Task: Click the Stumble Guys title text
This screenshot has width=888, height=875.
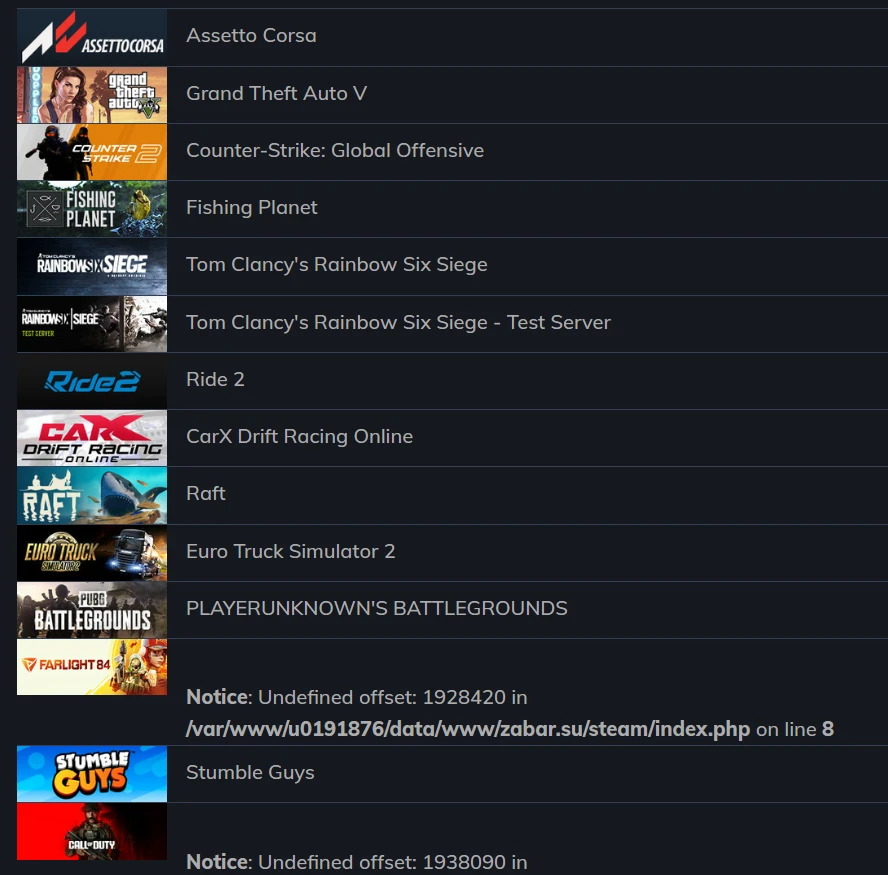Action: pyautogui.click(x=250, y=773)
